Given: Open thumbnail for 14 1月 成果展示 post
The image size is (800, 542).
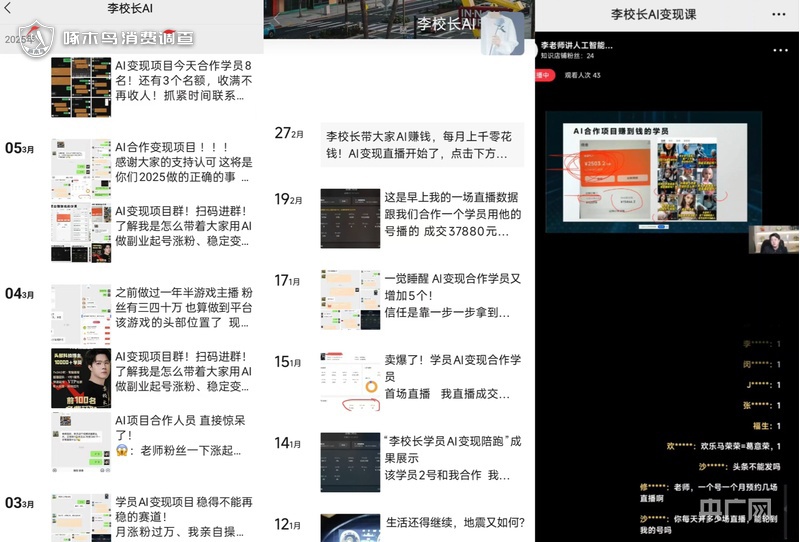Looking at the screenshot, I should click(x=350, y=462).
